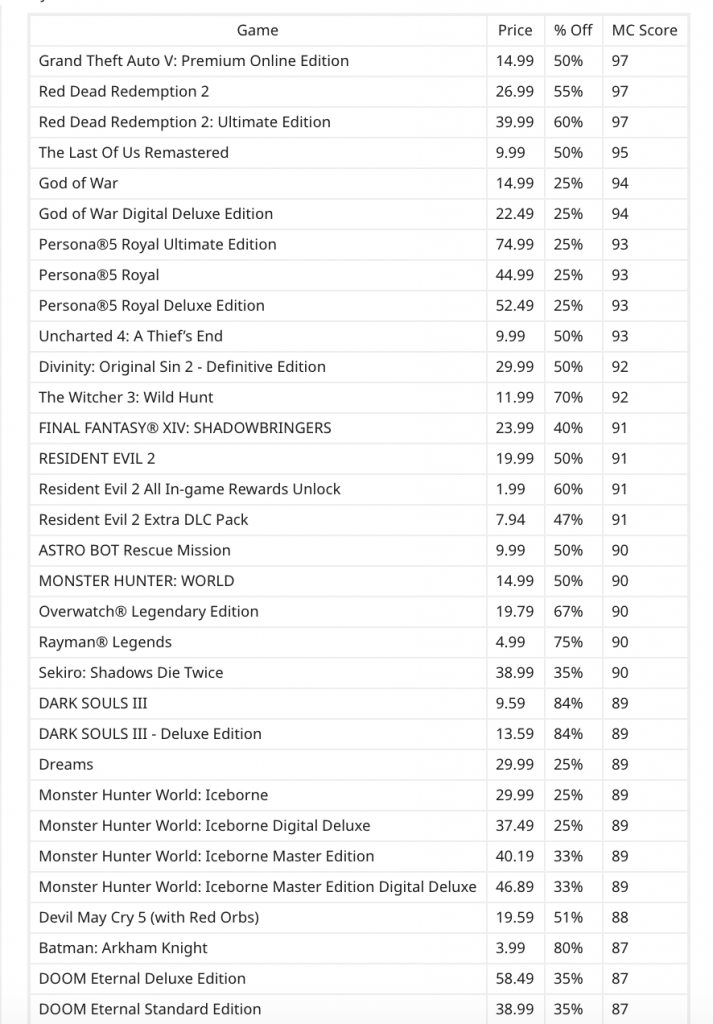Click Overwatch Legendary Edition title
Image resolution: width=713 pixels, height=1024 pixels.
click(149, 612)
